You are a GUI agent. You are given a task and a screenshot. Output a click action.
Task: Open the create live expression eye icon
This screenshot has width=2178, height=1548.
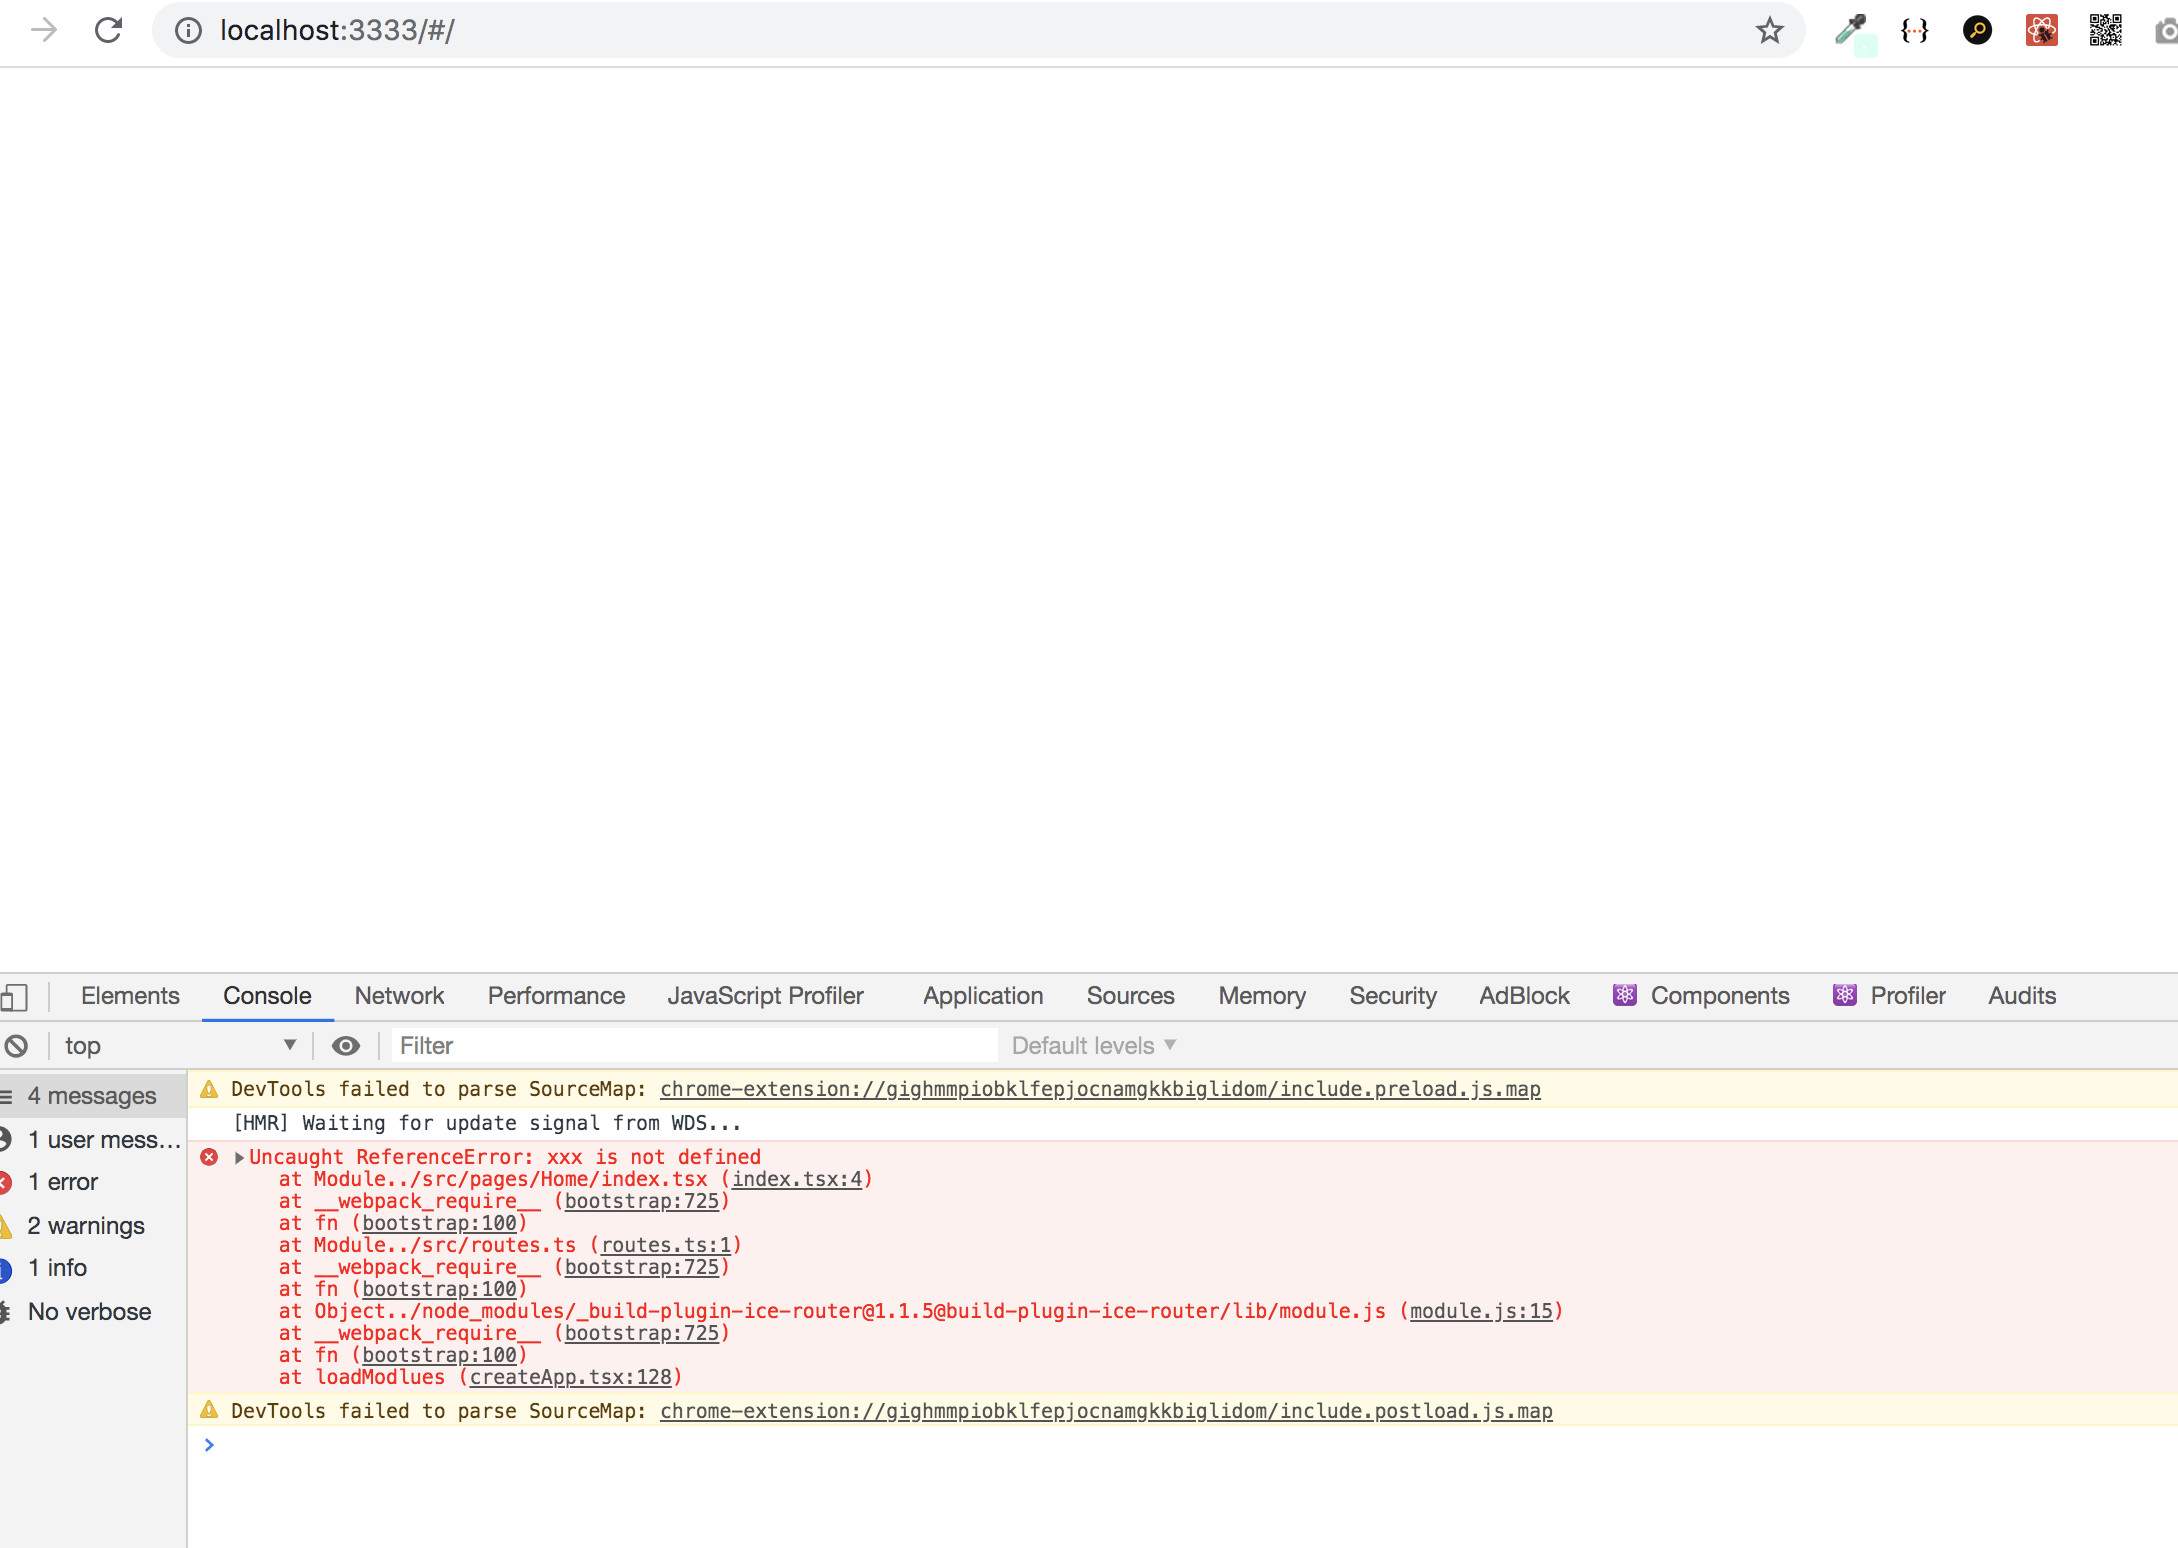[x=346, y=1045]
